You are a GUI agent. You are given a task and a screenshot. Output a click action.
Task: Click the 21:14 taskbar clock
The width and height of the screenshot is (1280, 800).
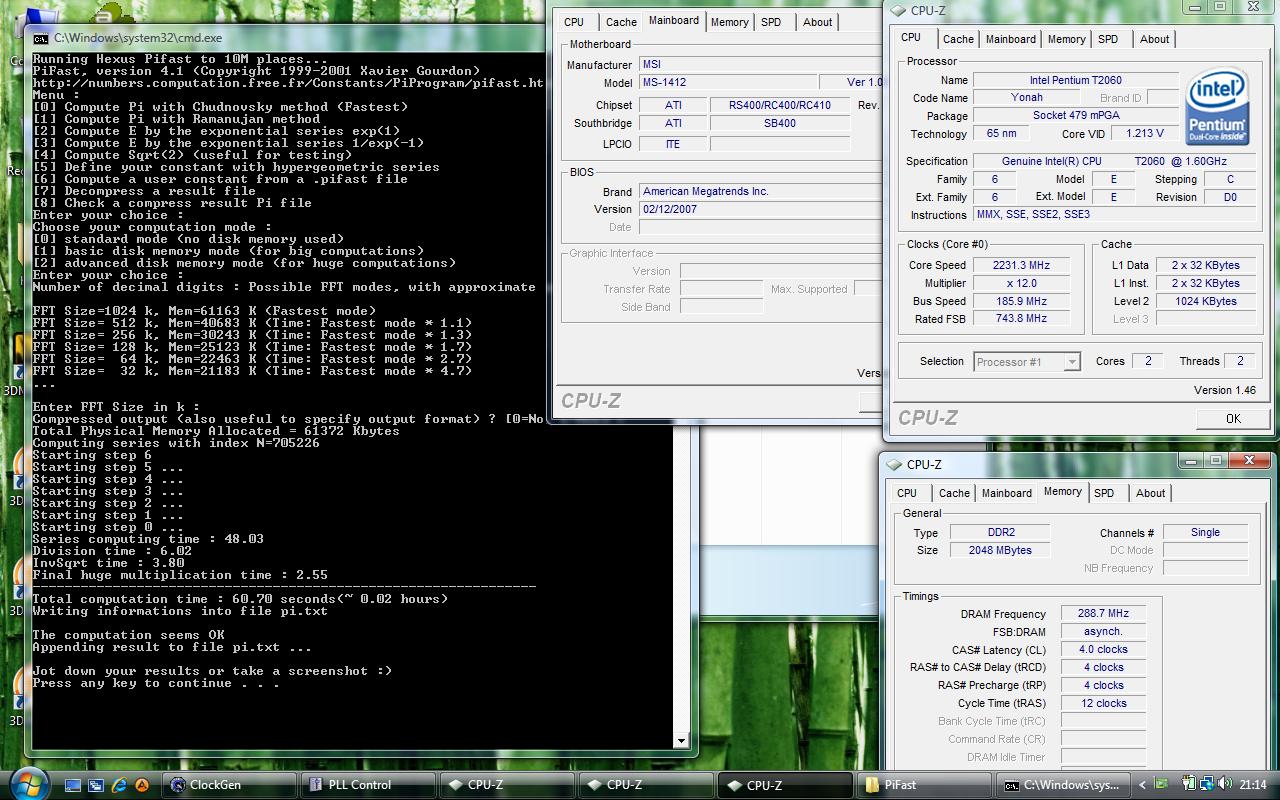tap(1253, 784)
